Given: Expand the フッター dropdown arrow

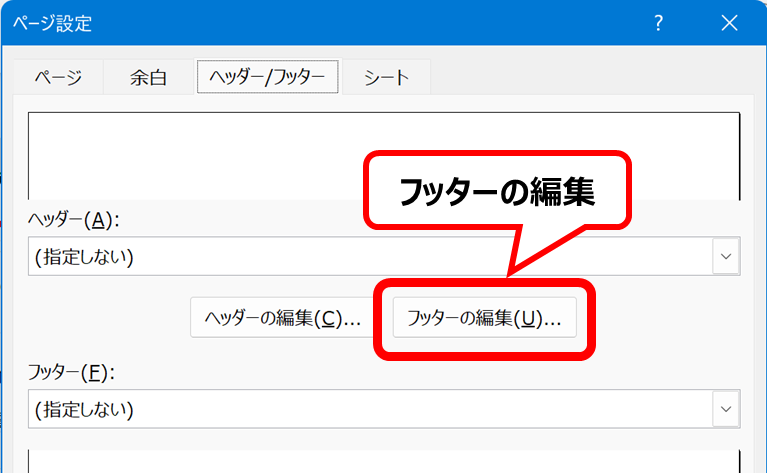Looking at the screenshot, I should pyautogui.click(x=725, y=409).
